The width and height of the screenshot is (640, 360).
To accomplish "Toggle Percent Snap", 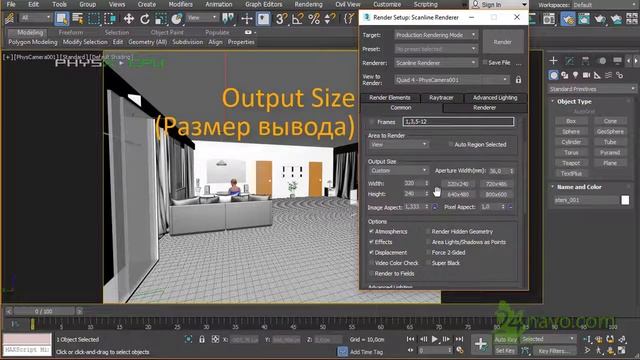I will click(x=314, y=18).
